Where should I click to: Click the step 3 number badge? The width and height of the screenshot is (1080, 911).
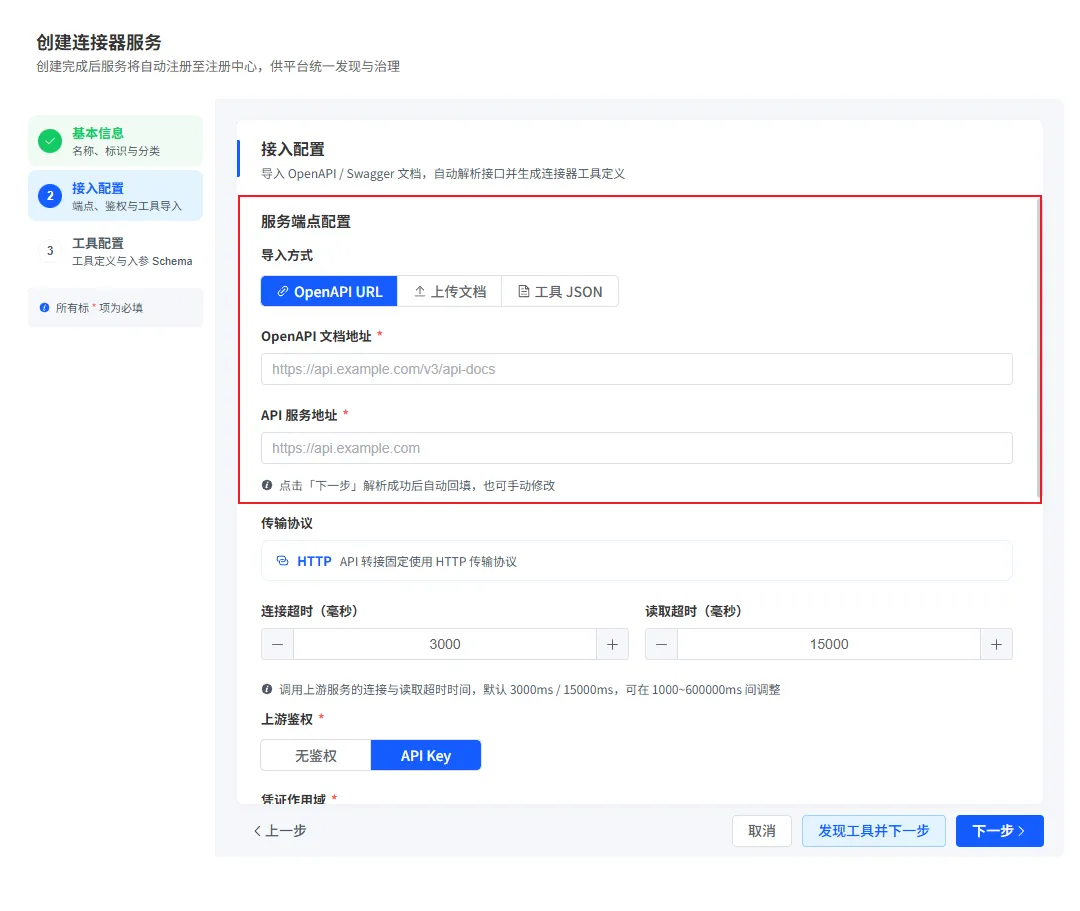[50, 251]
